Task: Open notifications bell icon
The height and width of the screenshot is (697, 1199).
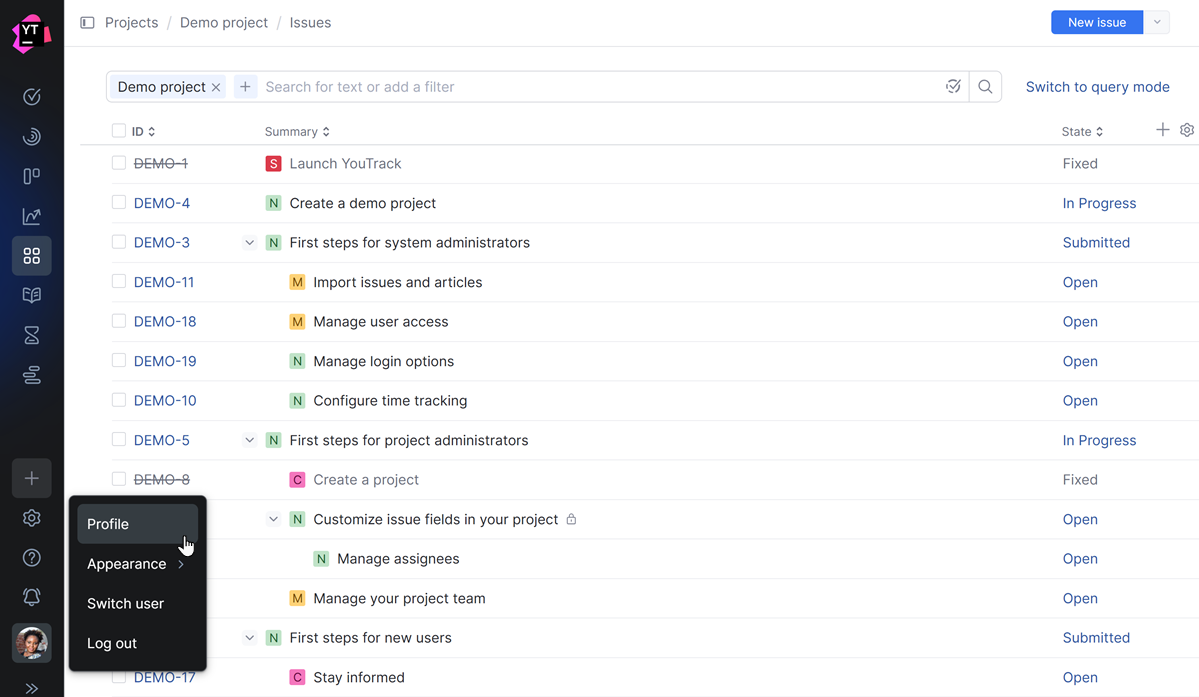Action: click(31, 597)
